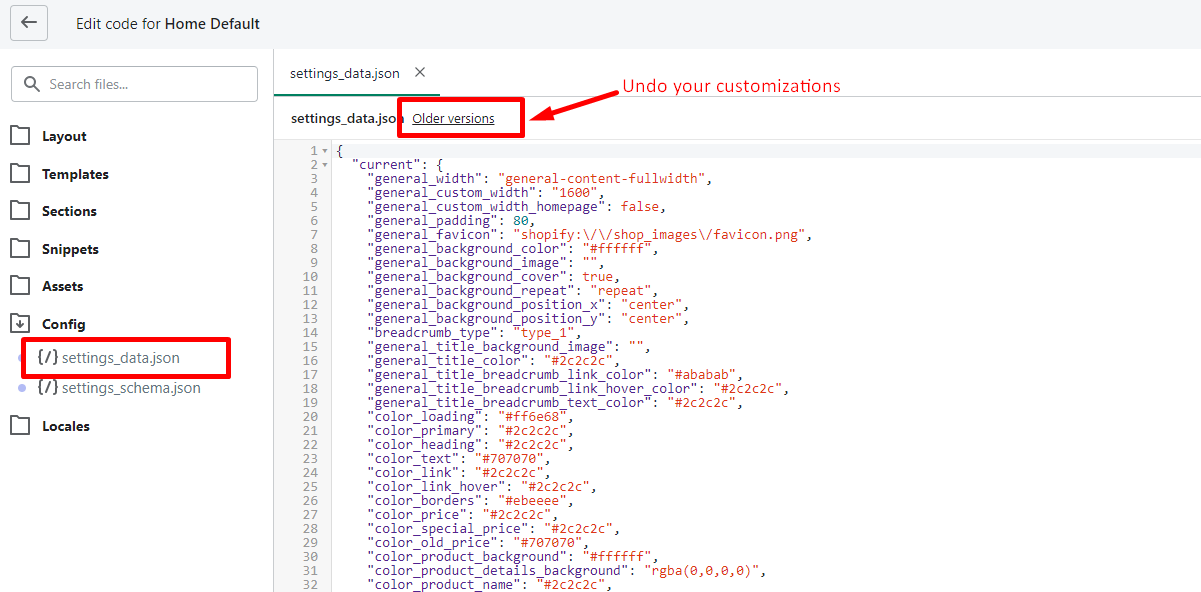Click the Templates folder icon

click(20, 173)
